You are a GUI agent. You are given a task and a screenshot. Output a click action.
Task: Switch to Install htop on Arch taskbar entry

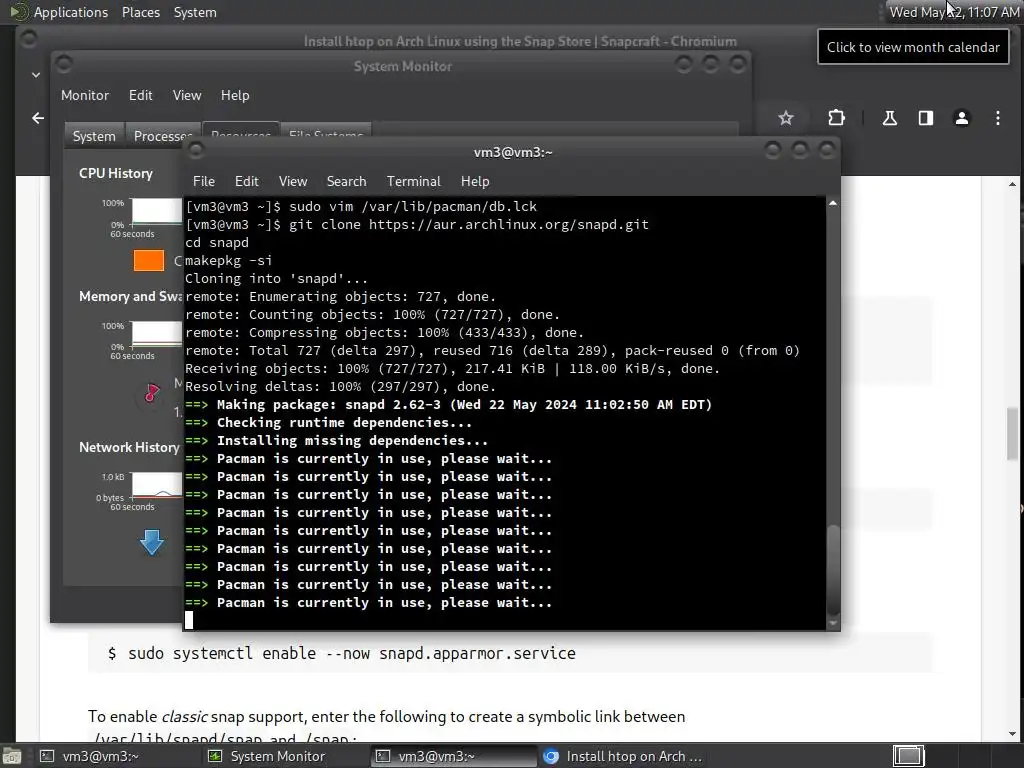coord(624,756)
